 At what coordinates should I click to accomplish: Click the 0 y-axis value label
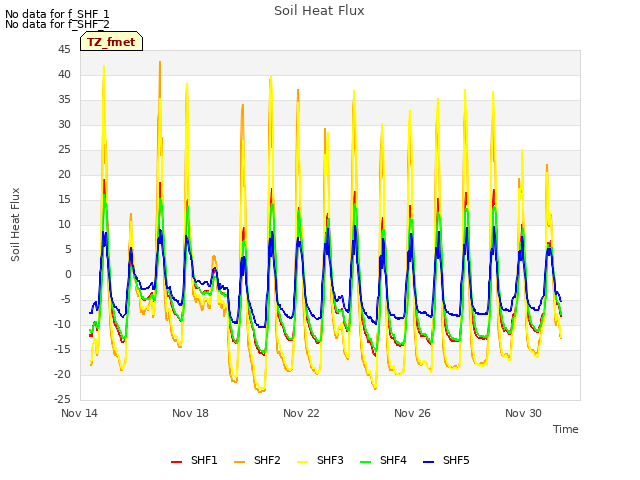[x=68, y=274]
